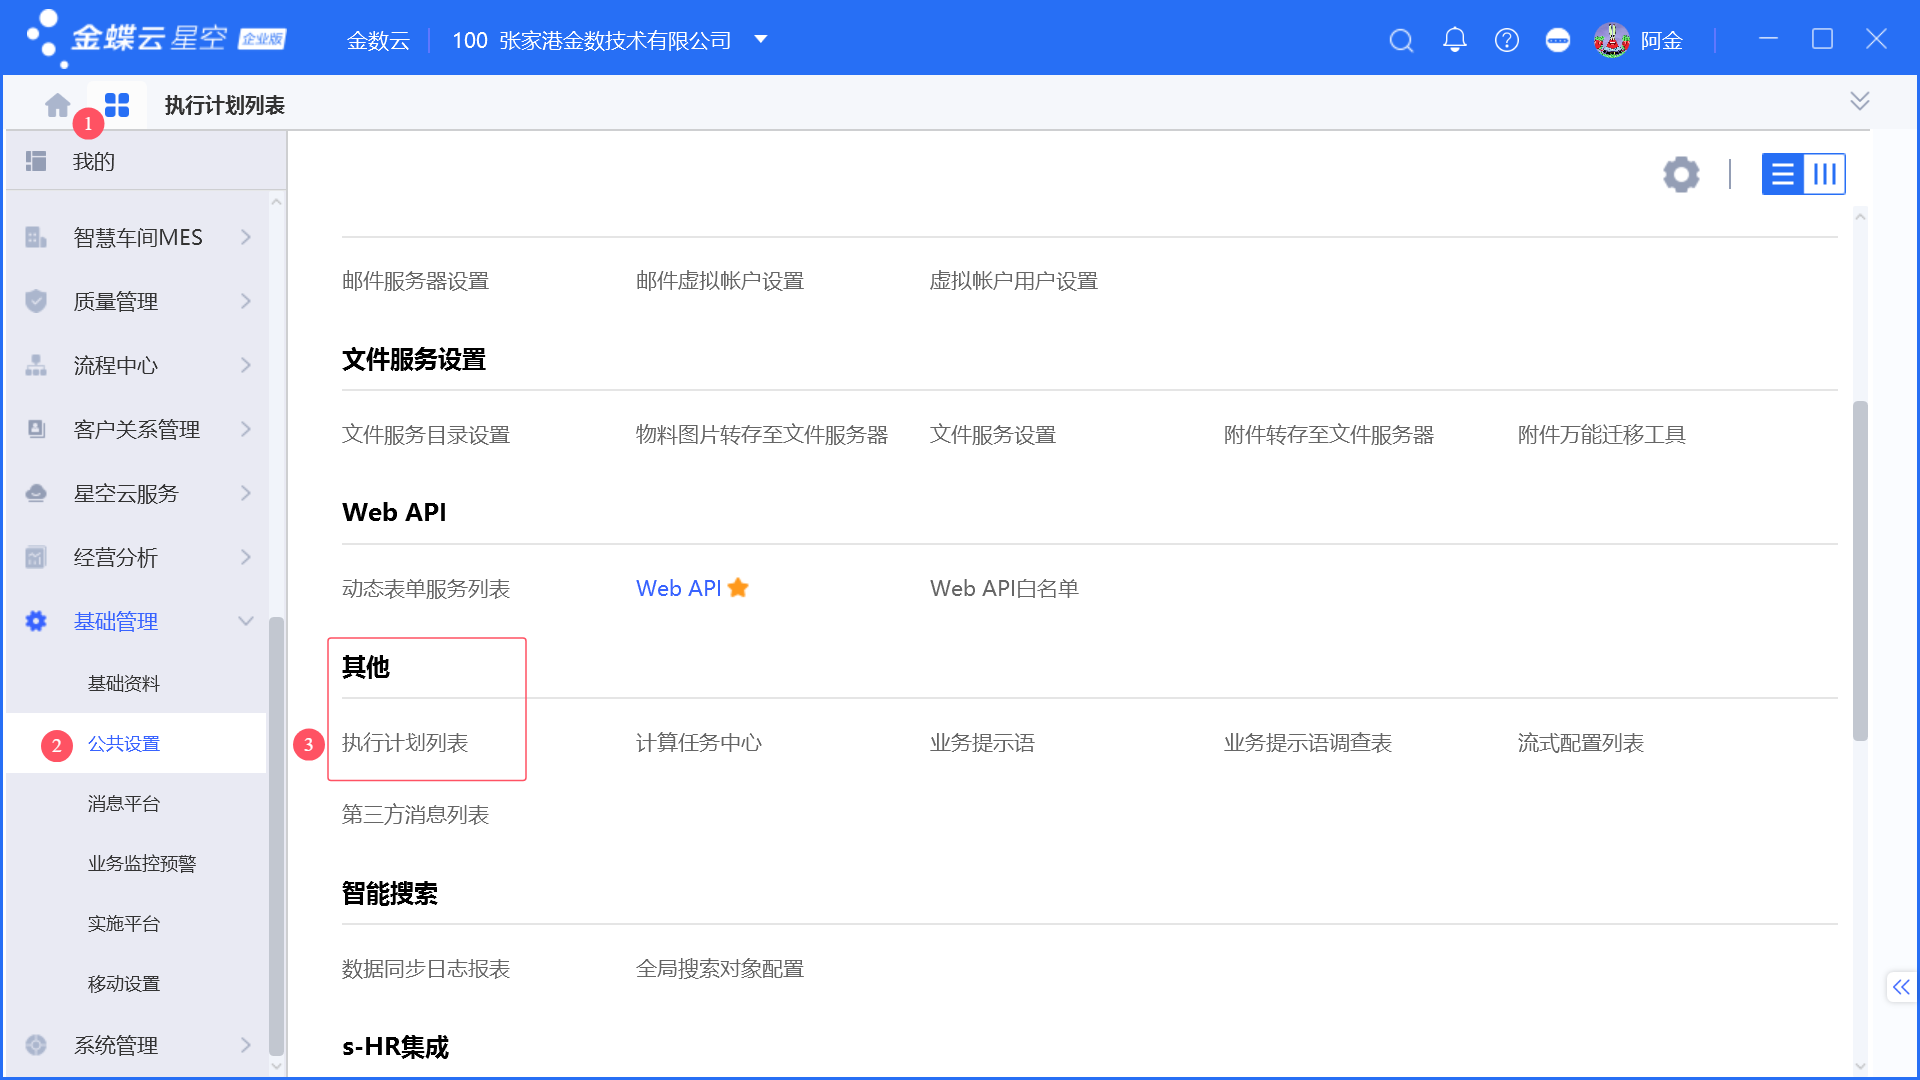The image size is (1920, 1080).
Task: Open 业务提示语调查表 link
Action: pos(1308,743)
